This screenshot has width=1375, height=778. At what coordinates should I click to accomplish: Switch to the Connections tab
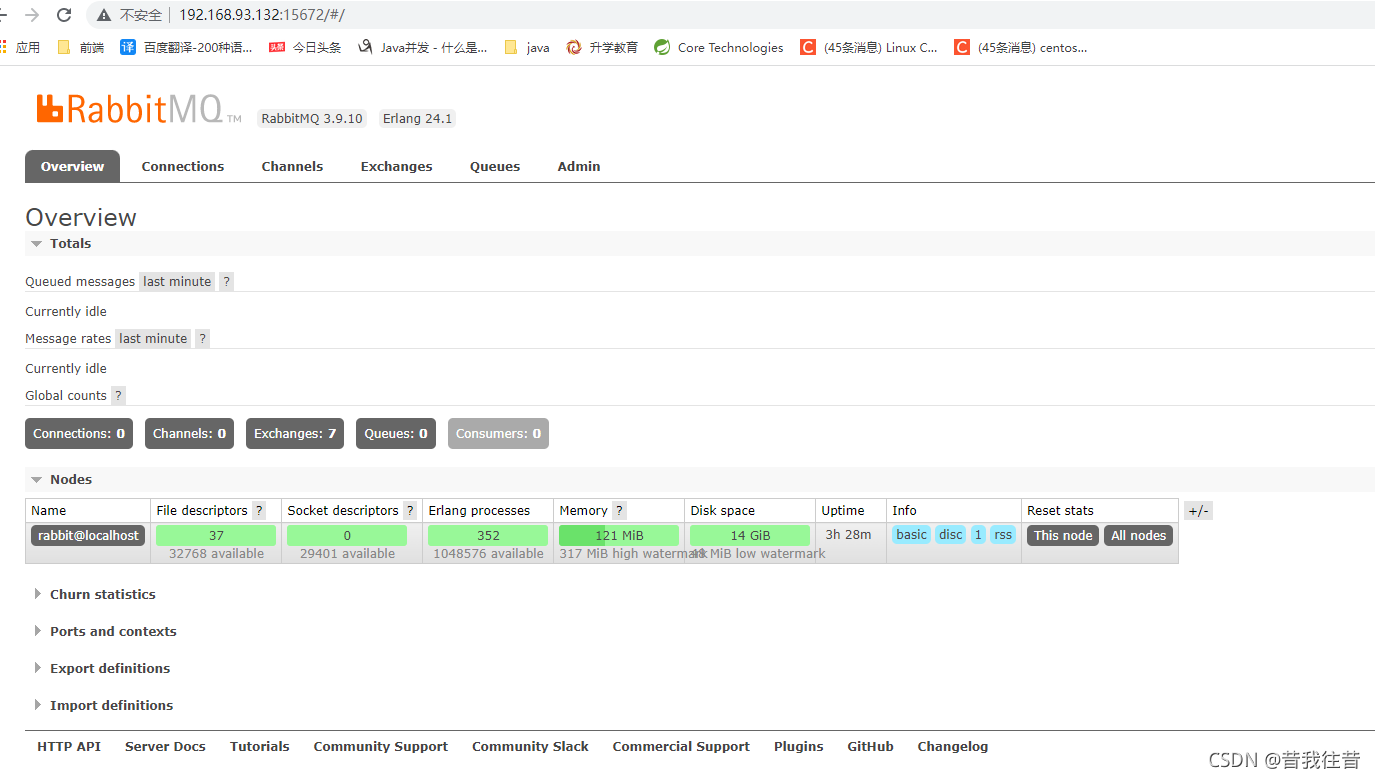[x=183, y=166]
